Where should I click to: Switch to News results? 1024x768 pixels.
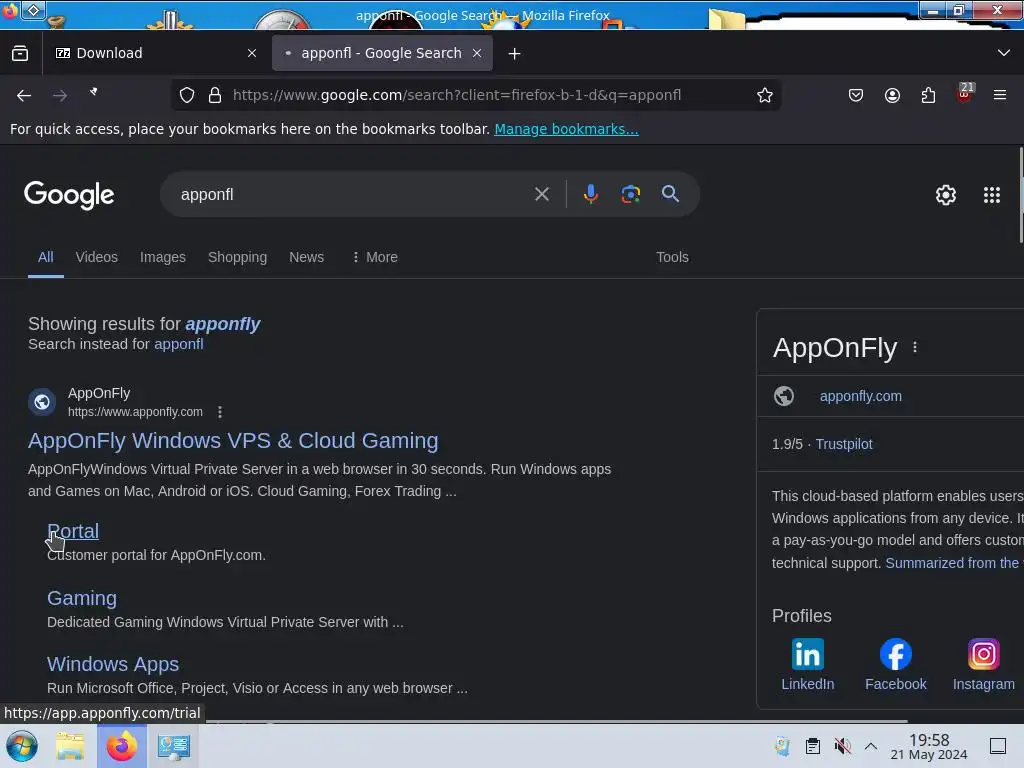point(306,257)
